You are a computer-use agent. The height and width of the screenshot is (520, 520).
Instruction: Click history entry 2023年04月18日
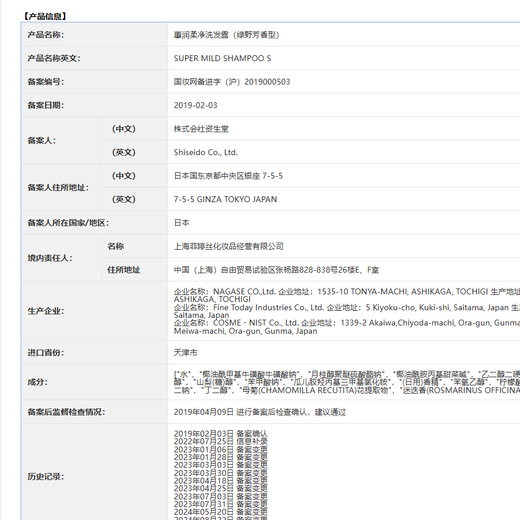pos(220,481)
